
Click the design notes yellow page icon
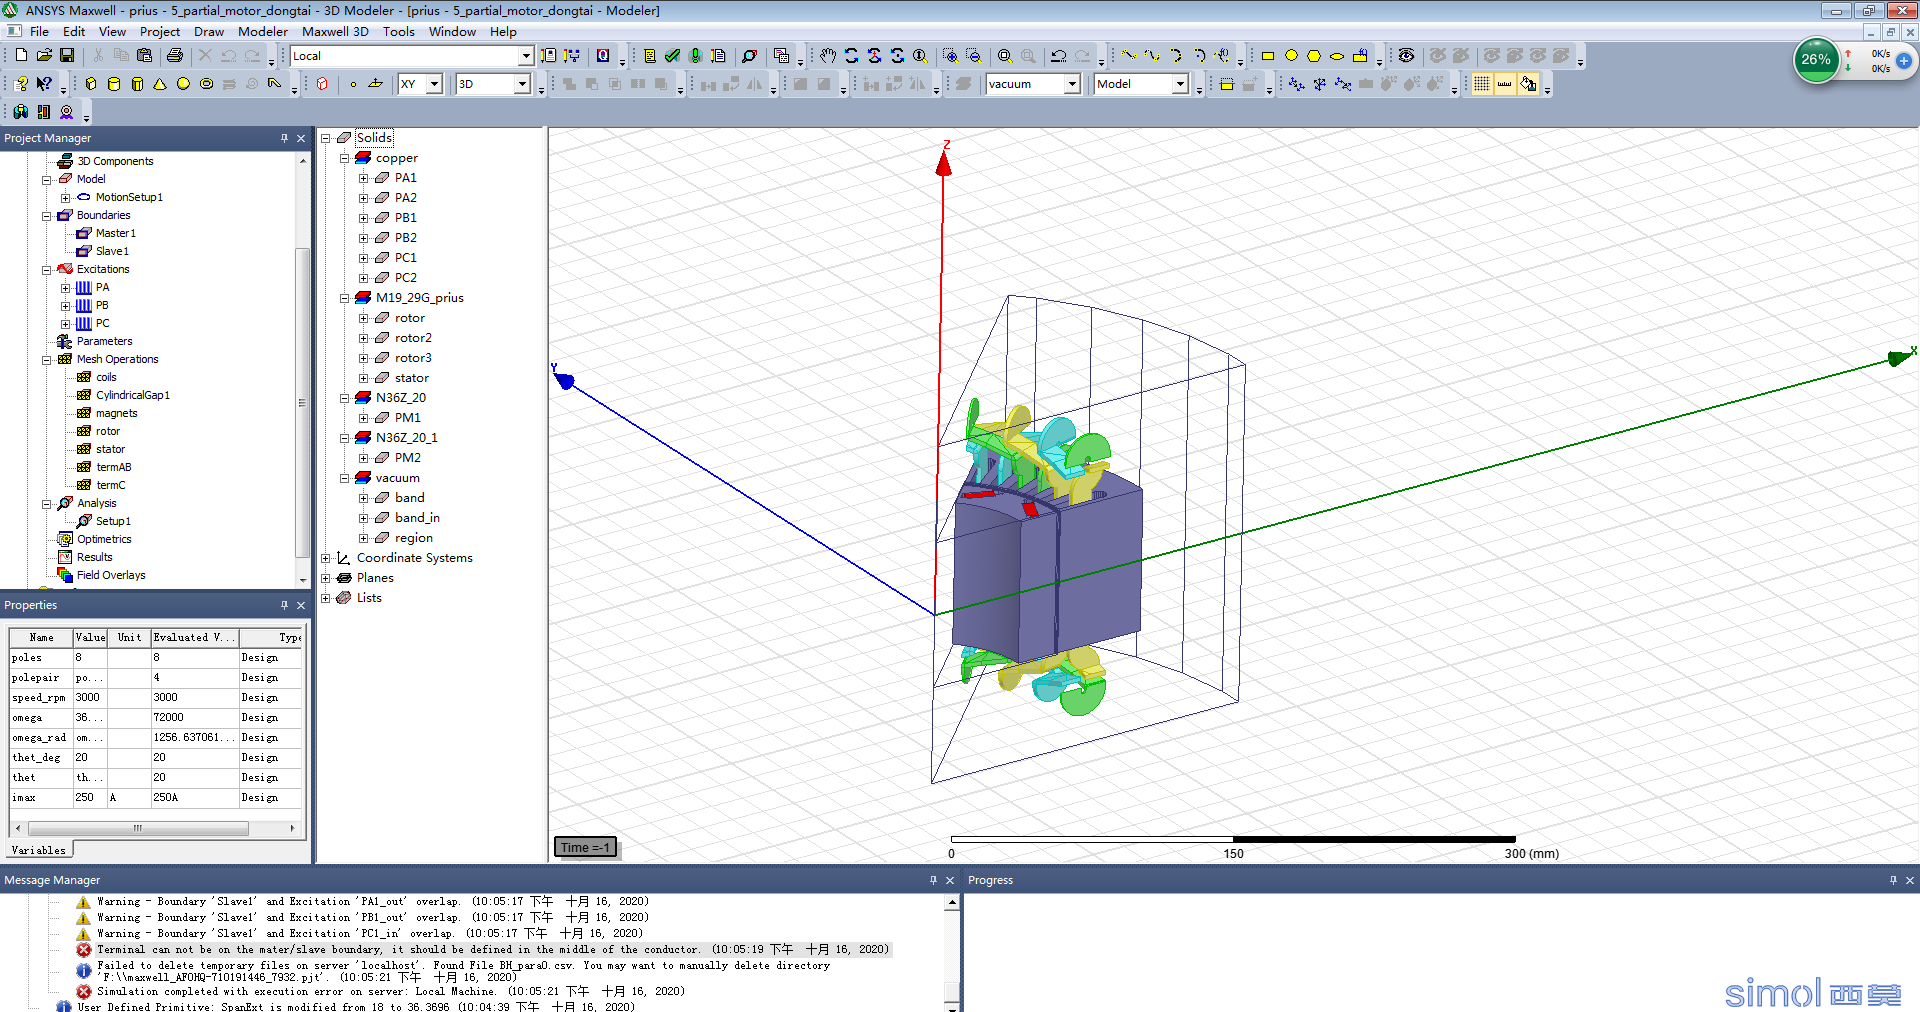(650, 56)
